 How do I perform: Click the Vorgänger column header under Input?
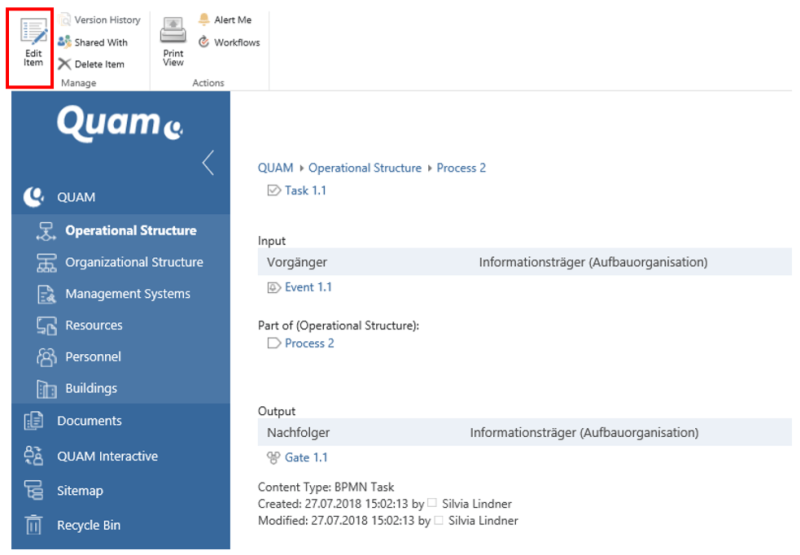(297, 262)
